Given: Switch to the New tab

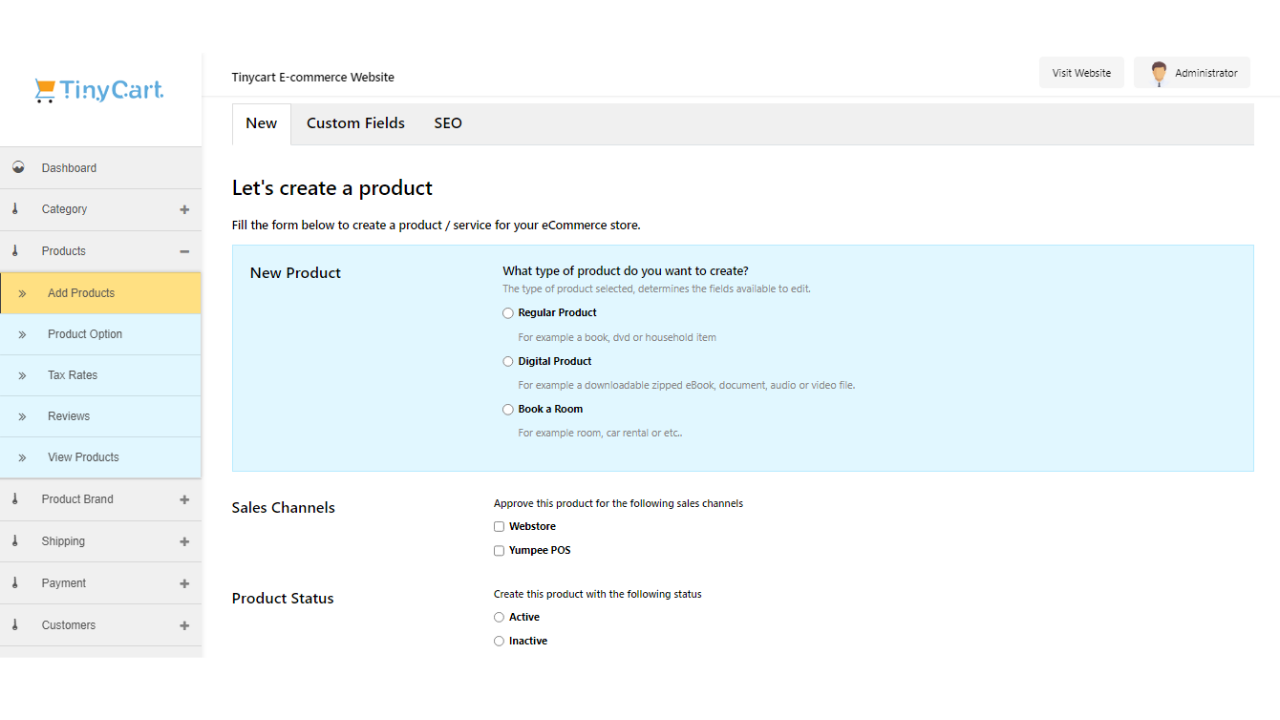Looking at the screenshot, I should (x=261, y=123).
